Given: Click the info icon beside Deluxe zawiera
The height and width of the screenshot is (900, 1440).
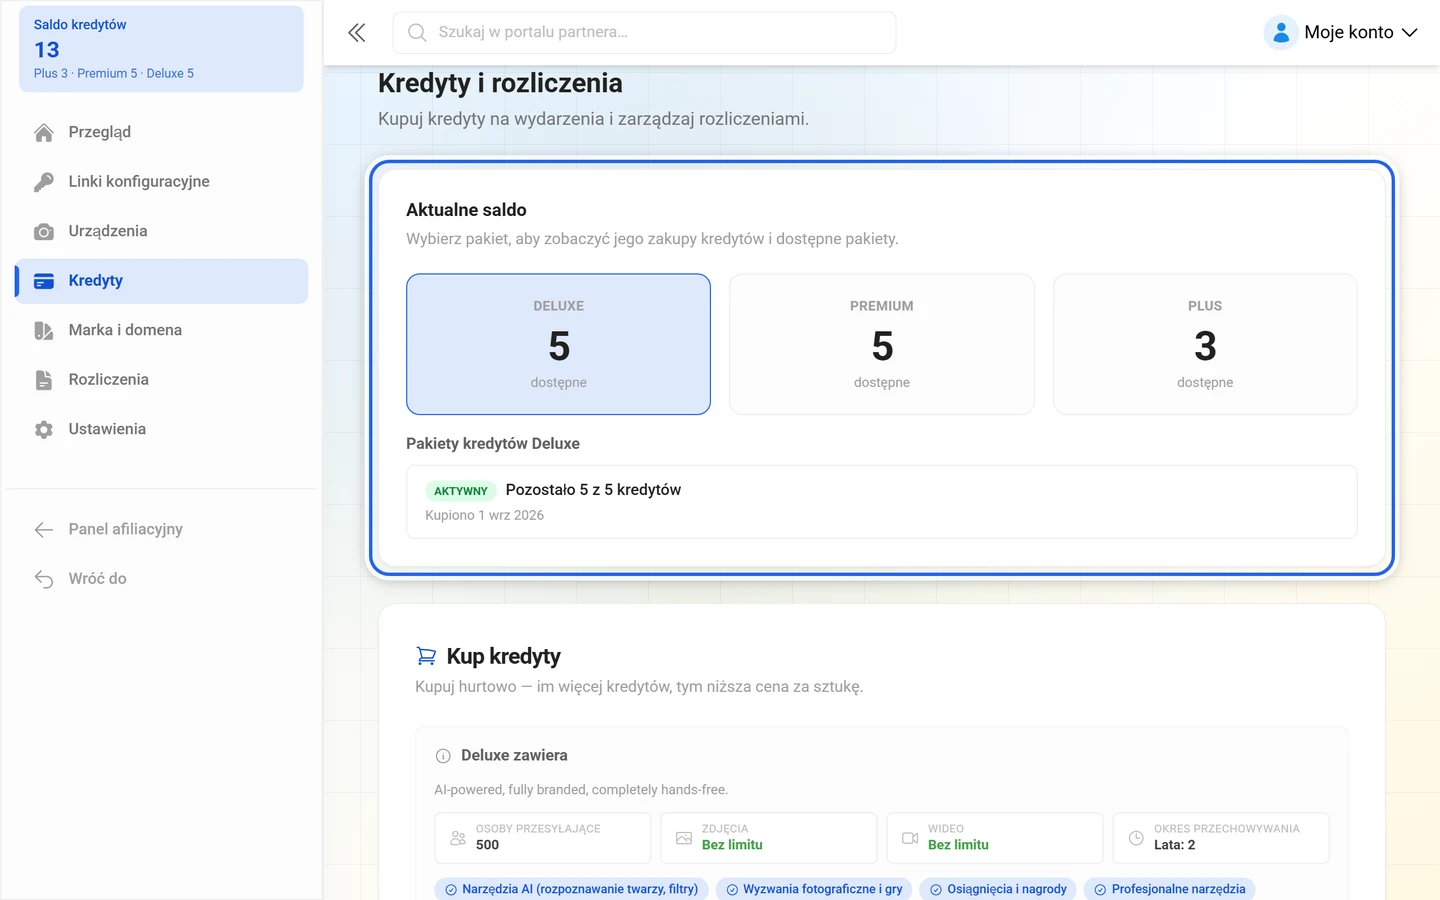Looking at the screenshot, I should (443, 756).
